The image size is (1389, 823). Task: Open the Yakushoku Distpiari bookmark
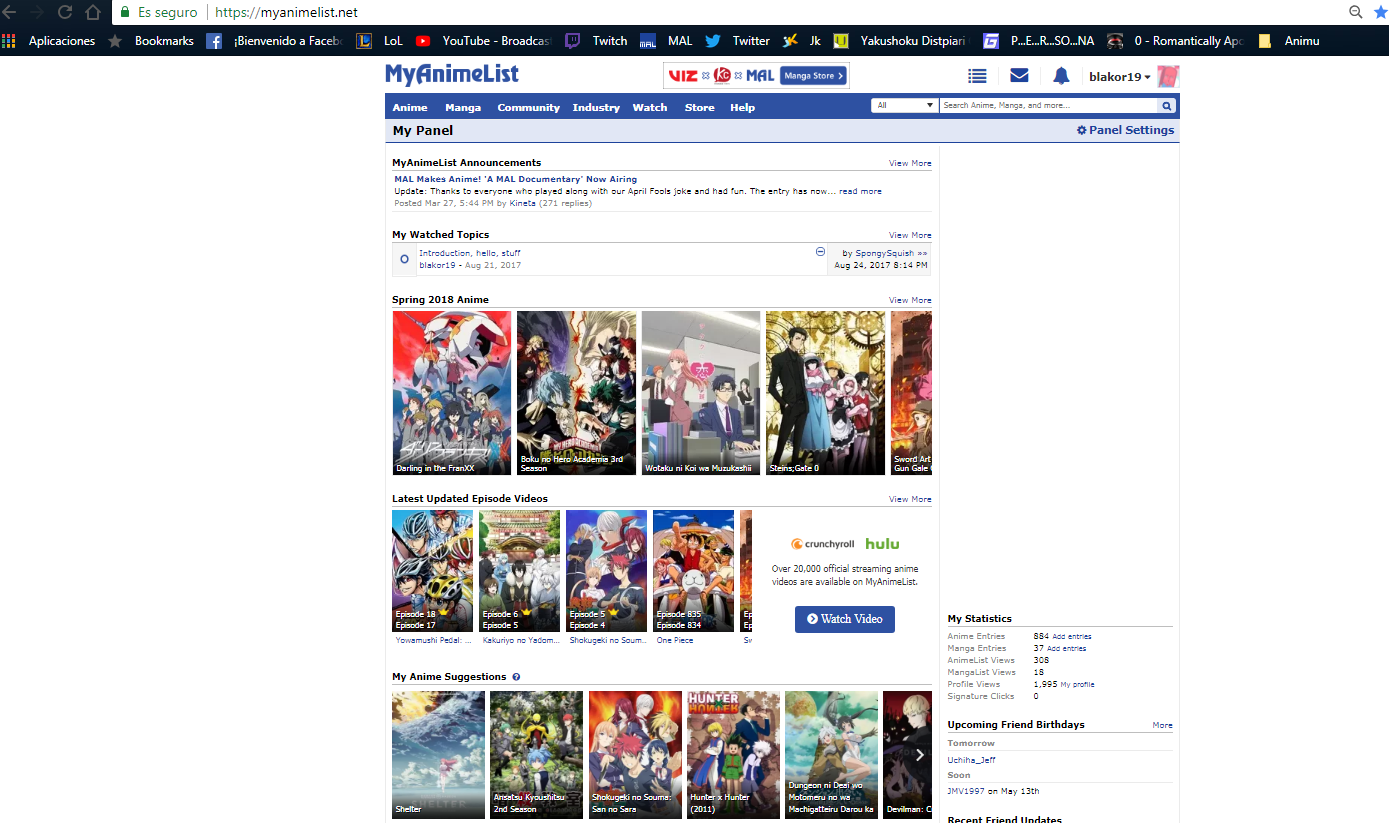point(901,41)
